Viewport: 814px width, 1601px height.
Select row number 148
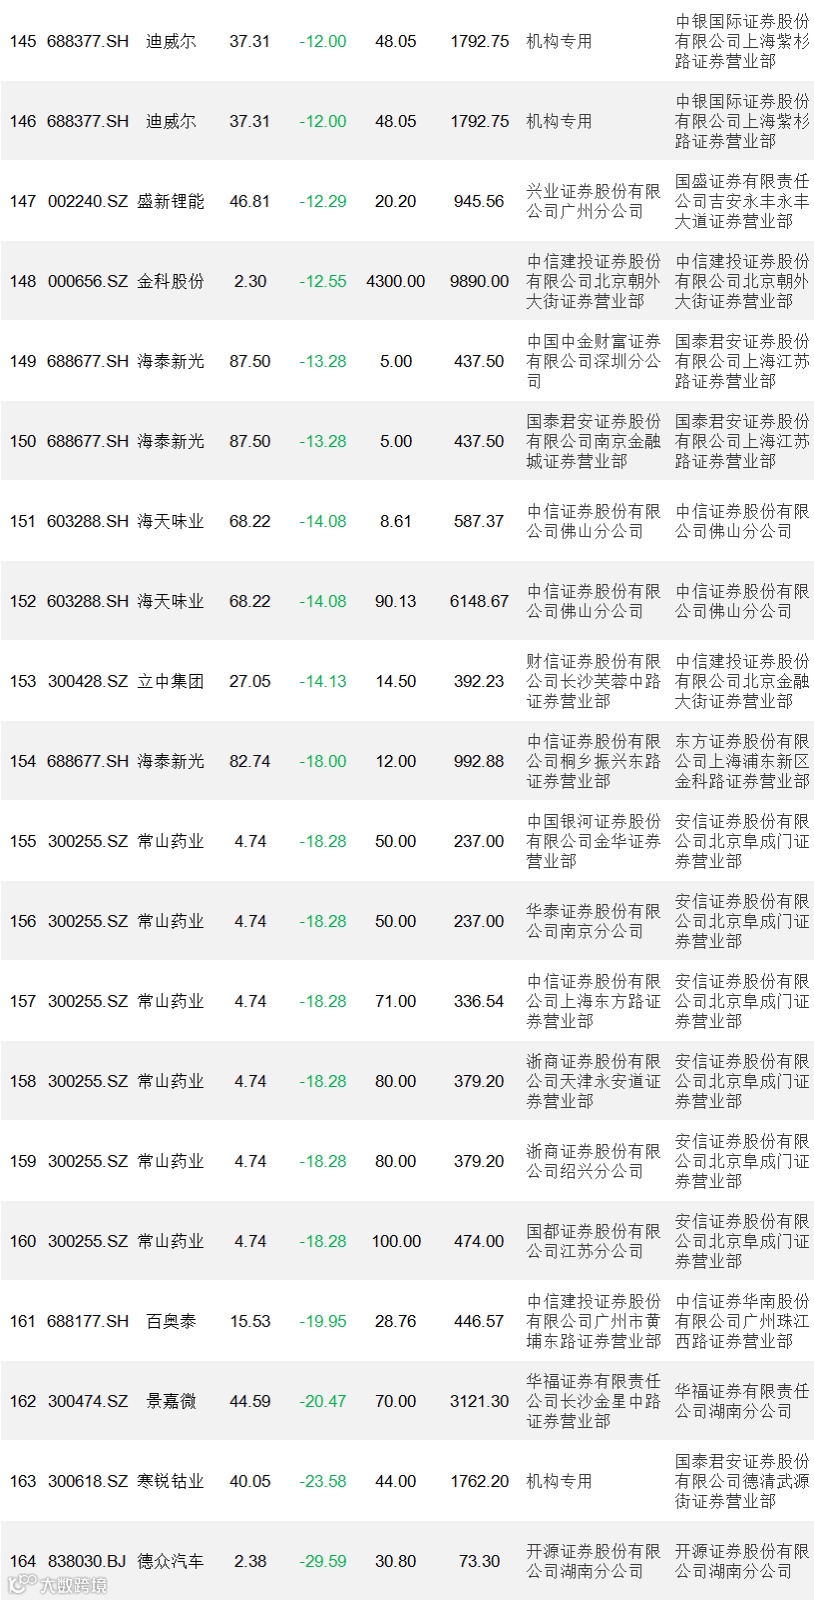[23, 281]
